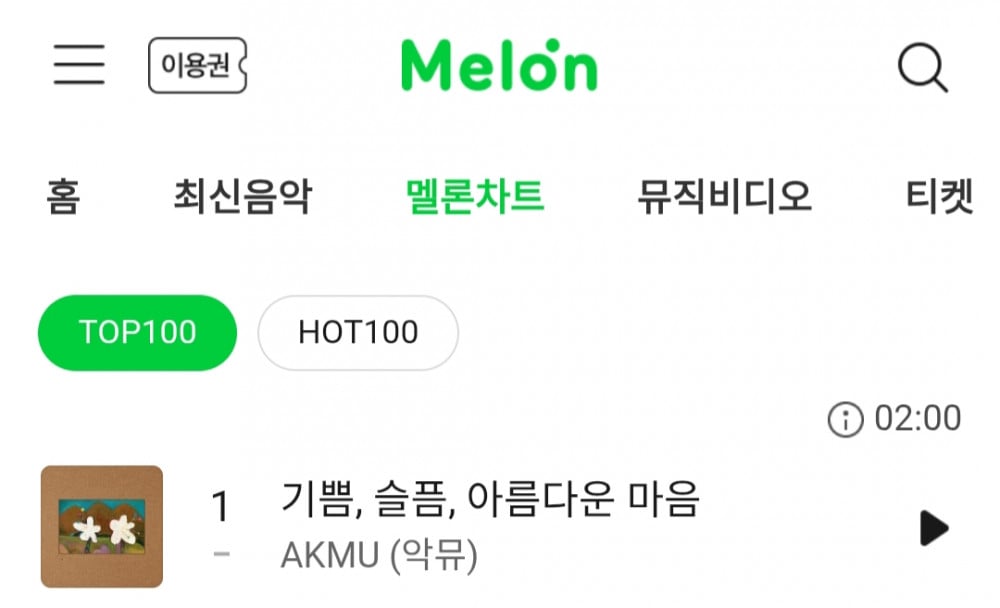1000x608 pixels.
Task: Tap the 이용권 ticket pass button
Action: 197,66
